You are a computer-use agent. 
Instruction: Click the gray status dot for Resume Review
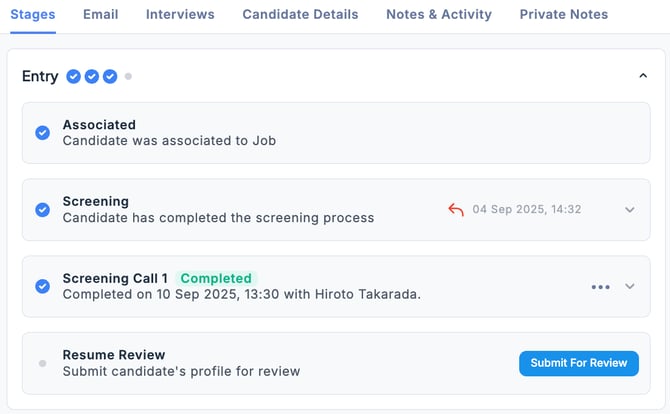pyautogui.click(x=42, y=363)
